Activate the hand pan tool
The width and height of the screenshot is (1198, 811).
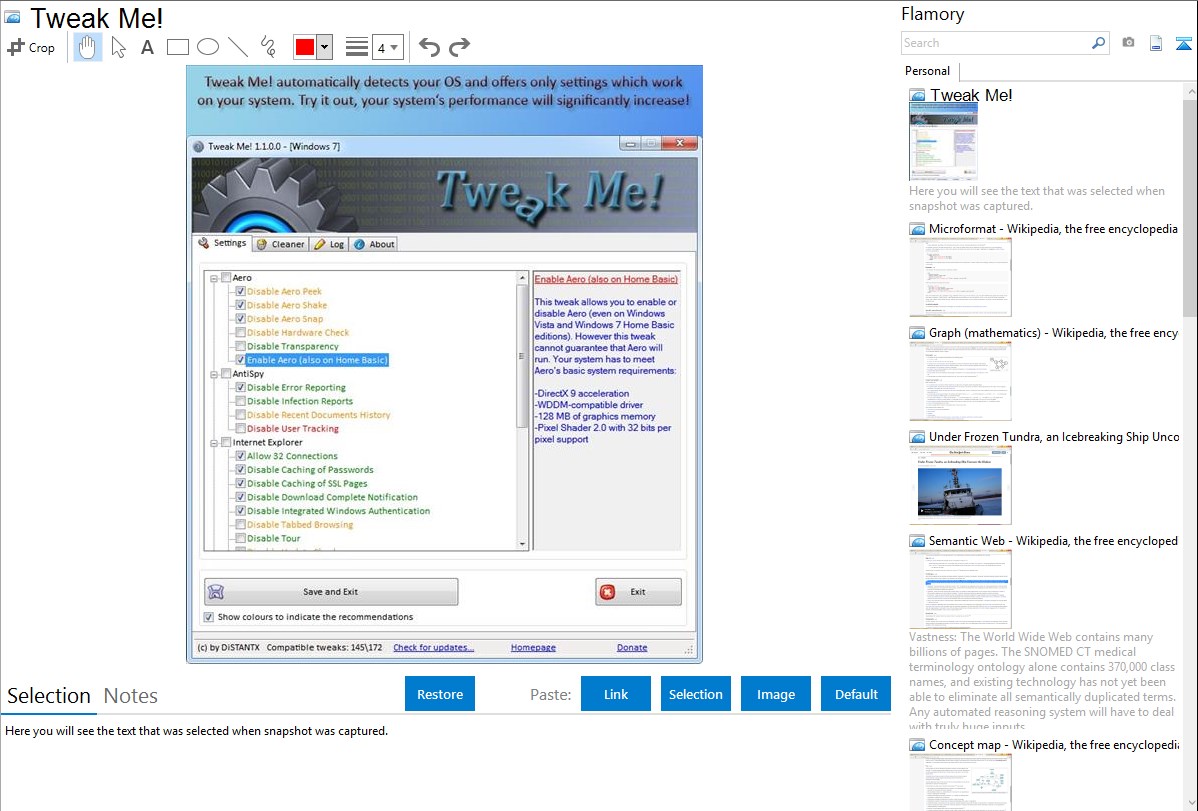coord(87,47)
